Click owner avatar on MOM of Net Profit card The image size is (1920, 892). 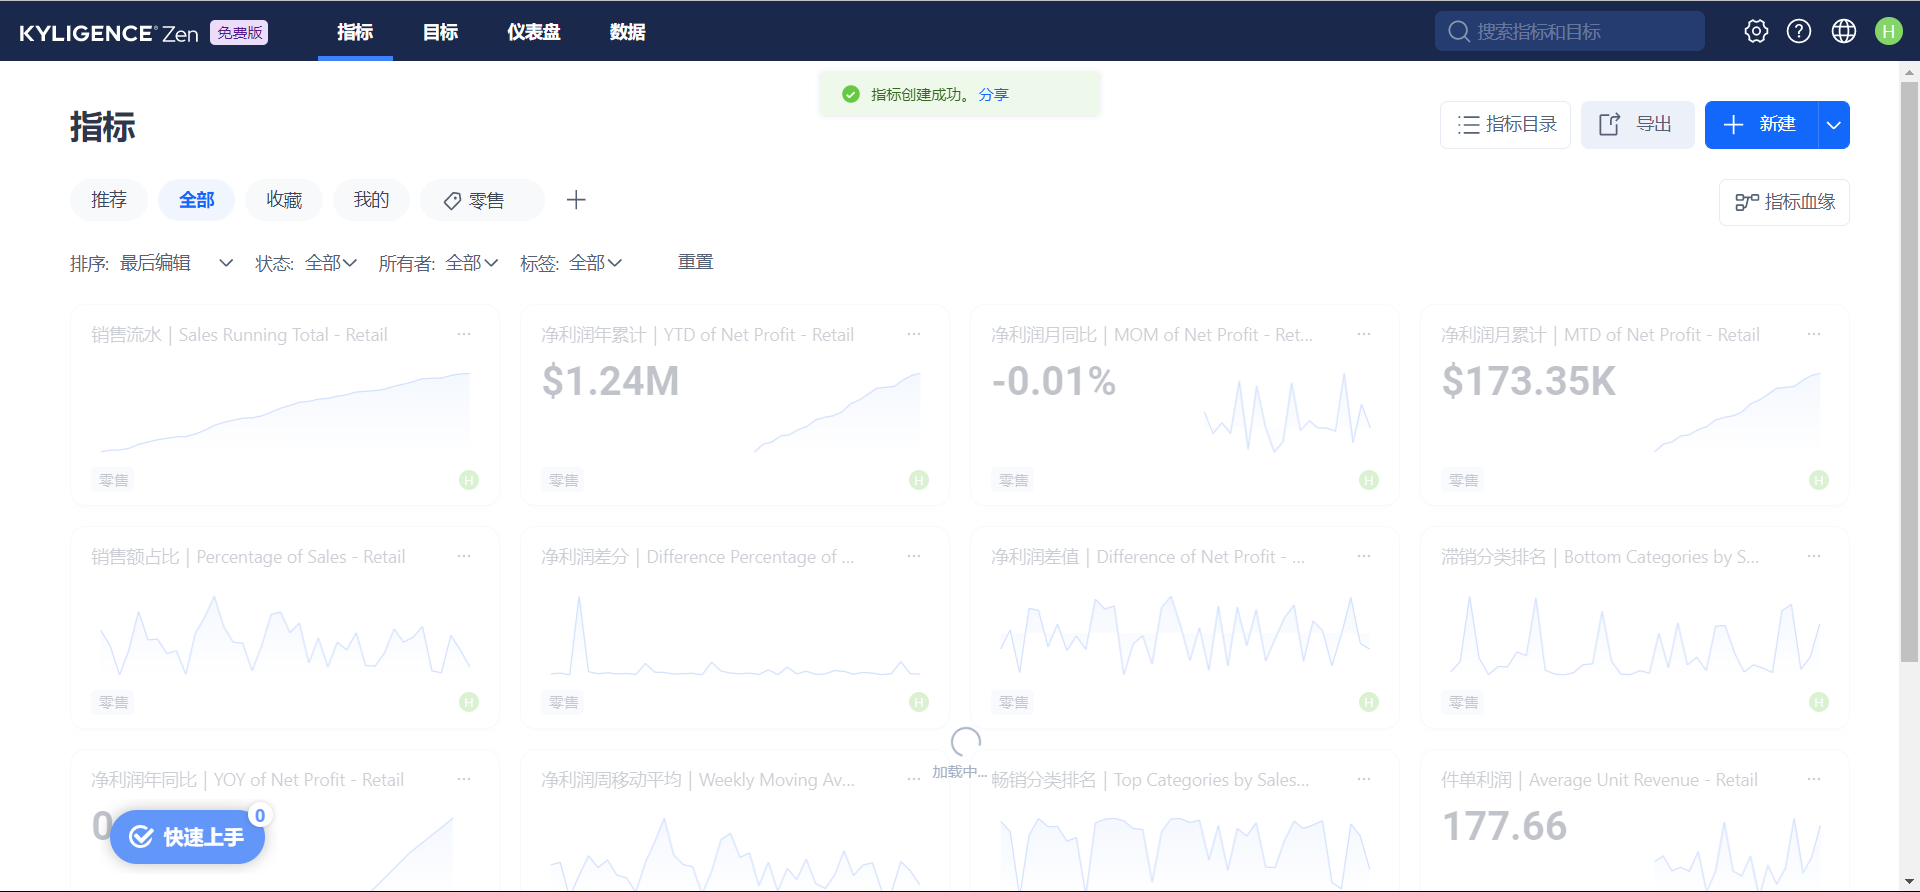coord(1369,480)
